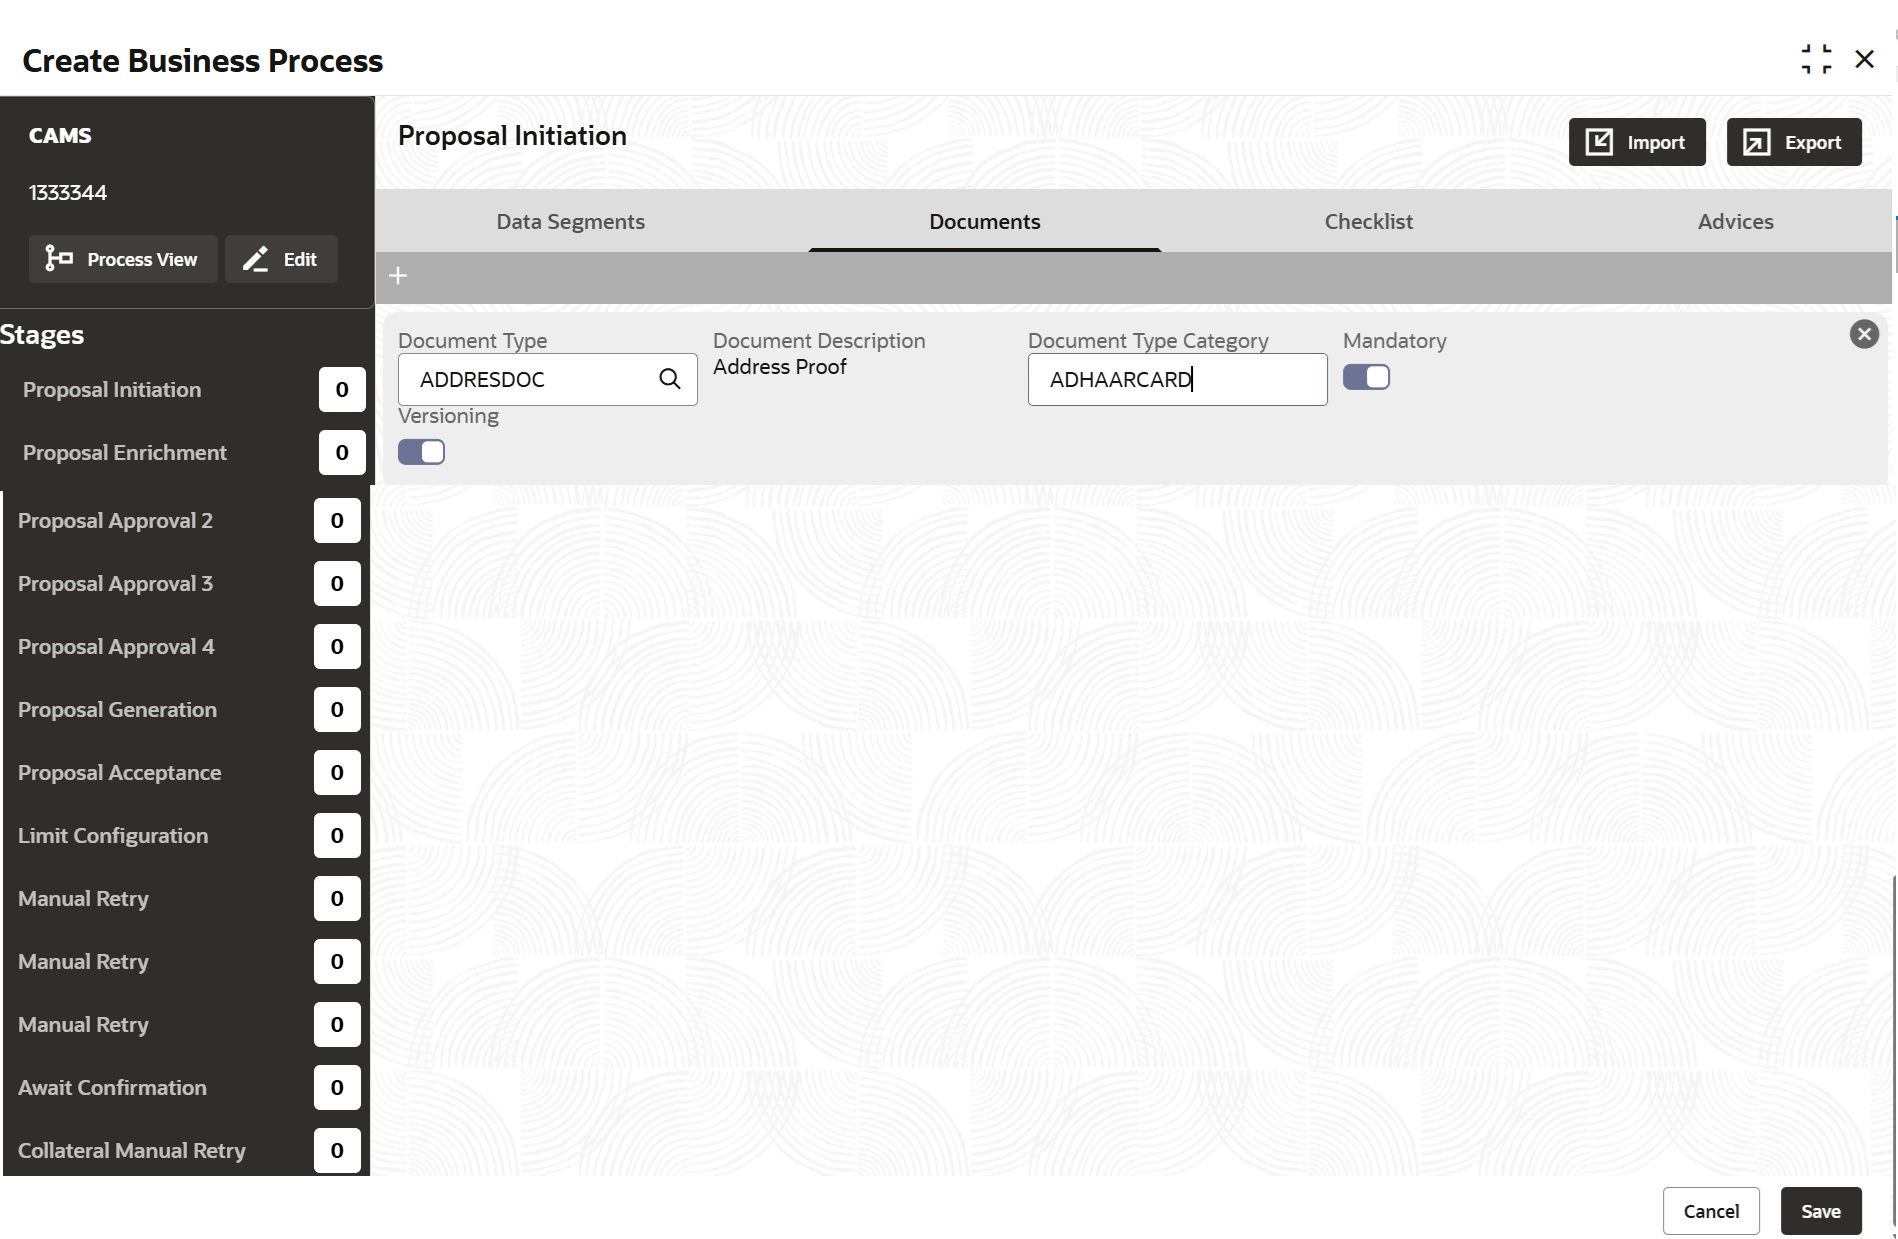Click the process code 1333344
Screen dimensions: 1898x1239
68,193
